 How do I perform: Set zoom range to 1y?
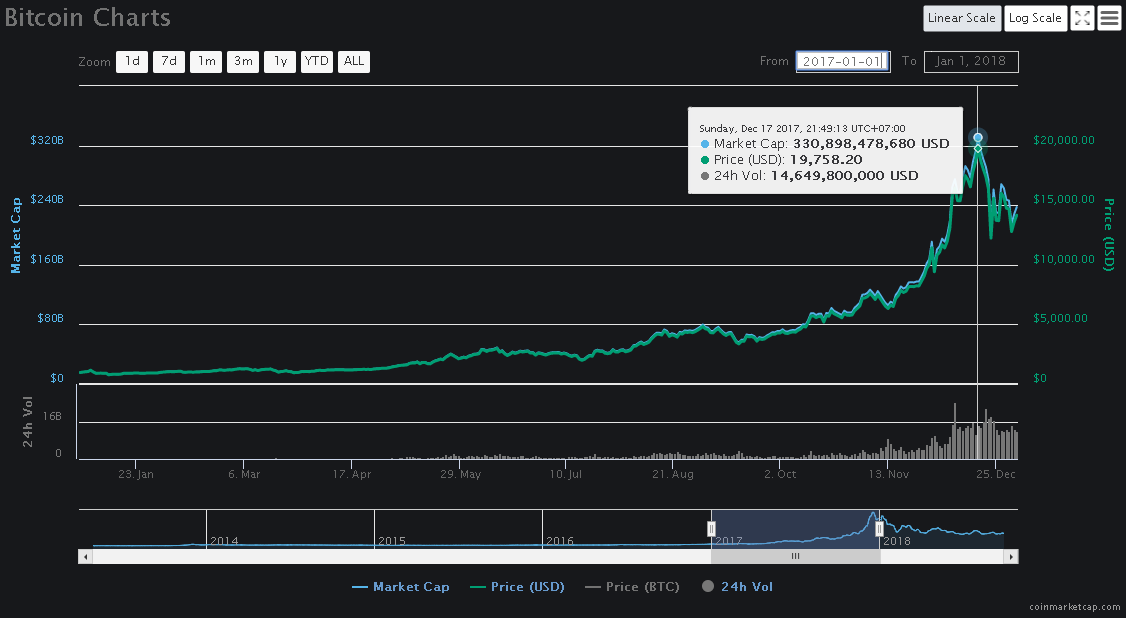click(280, 61)
